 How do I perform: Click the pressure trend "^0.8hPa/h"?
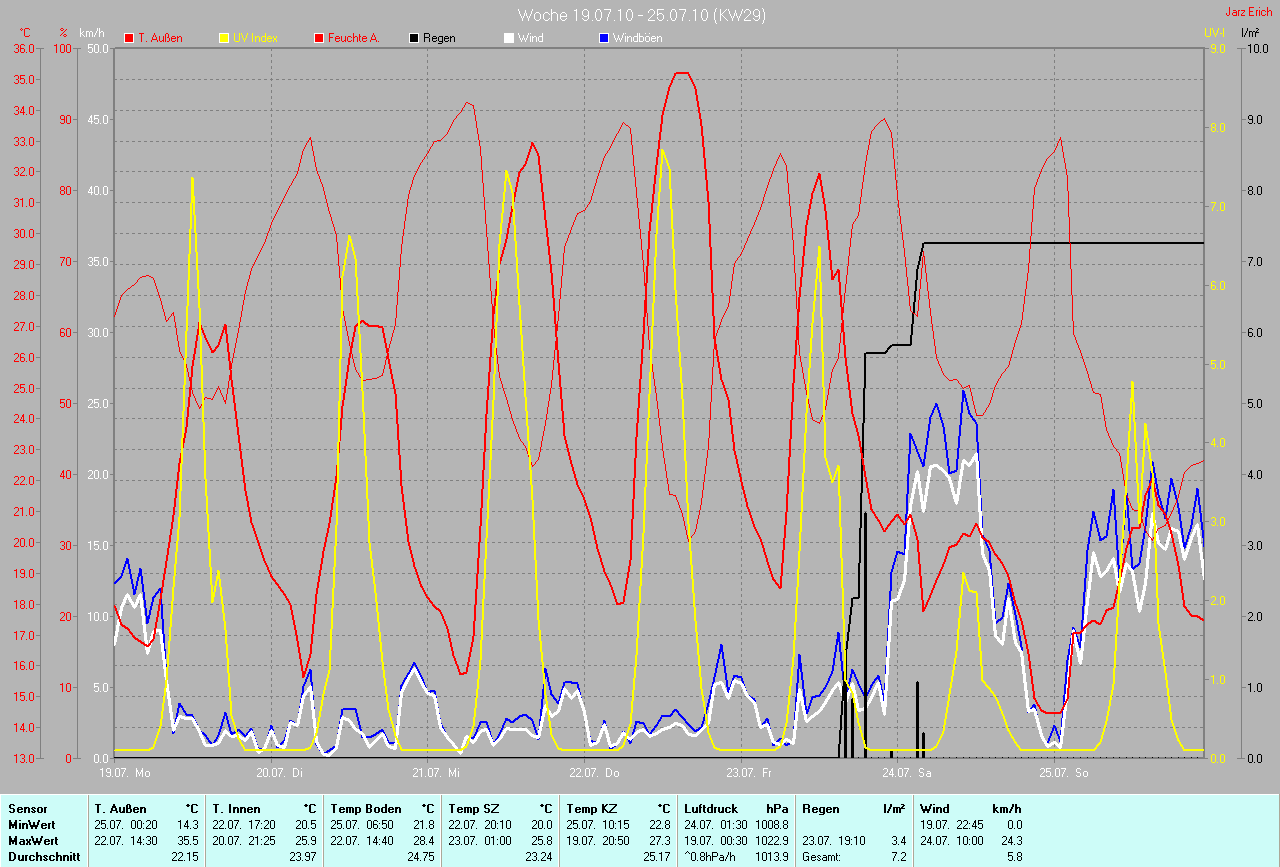[711, 857]
